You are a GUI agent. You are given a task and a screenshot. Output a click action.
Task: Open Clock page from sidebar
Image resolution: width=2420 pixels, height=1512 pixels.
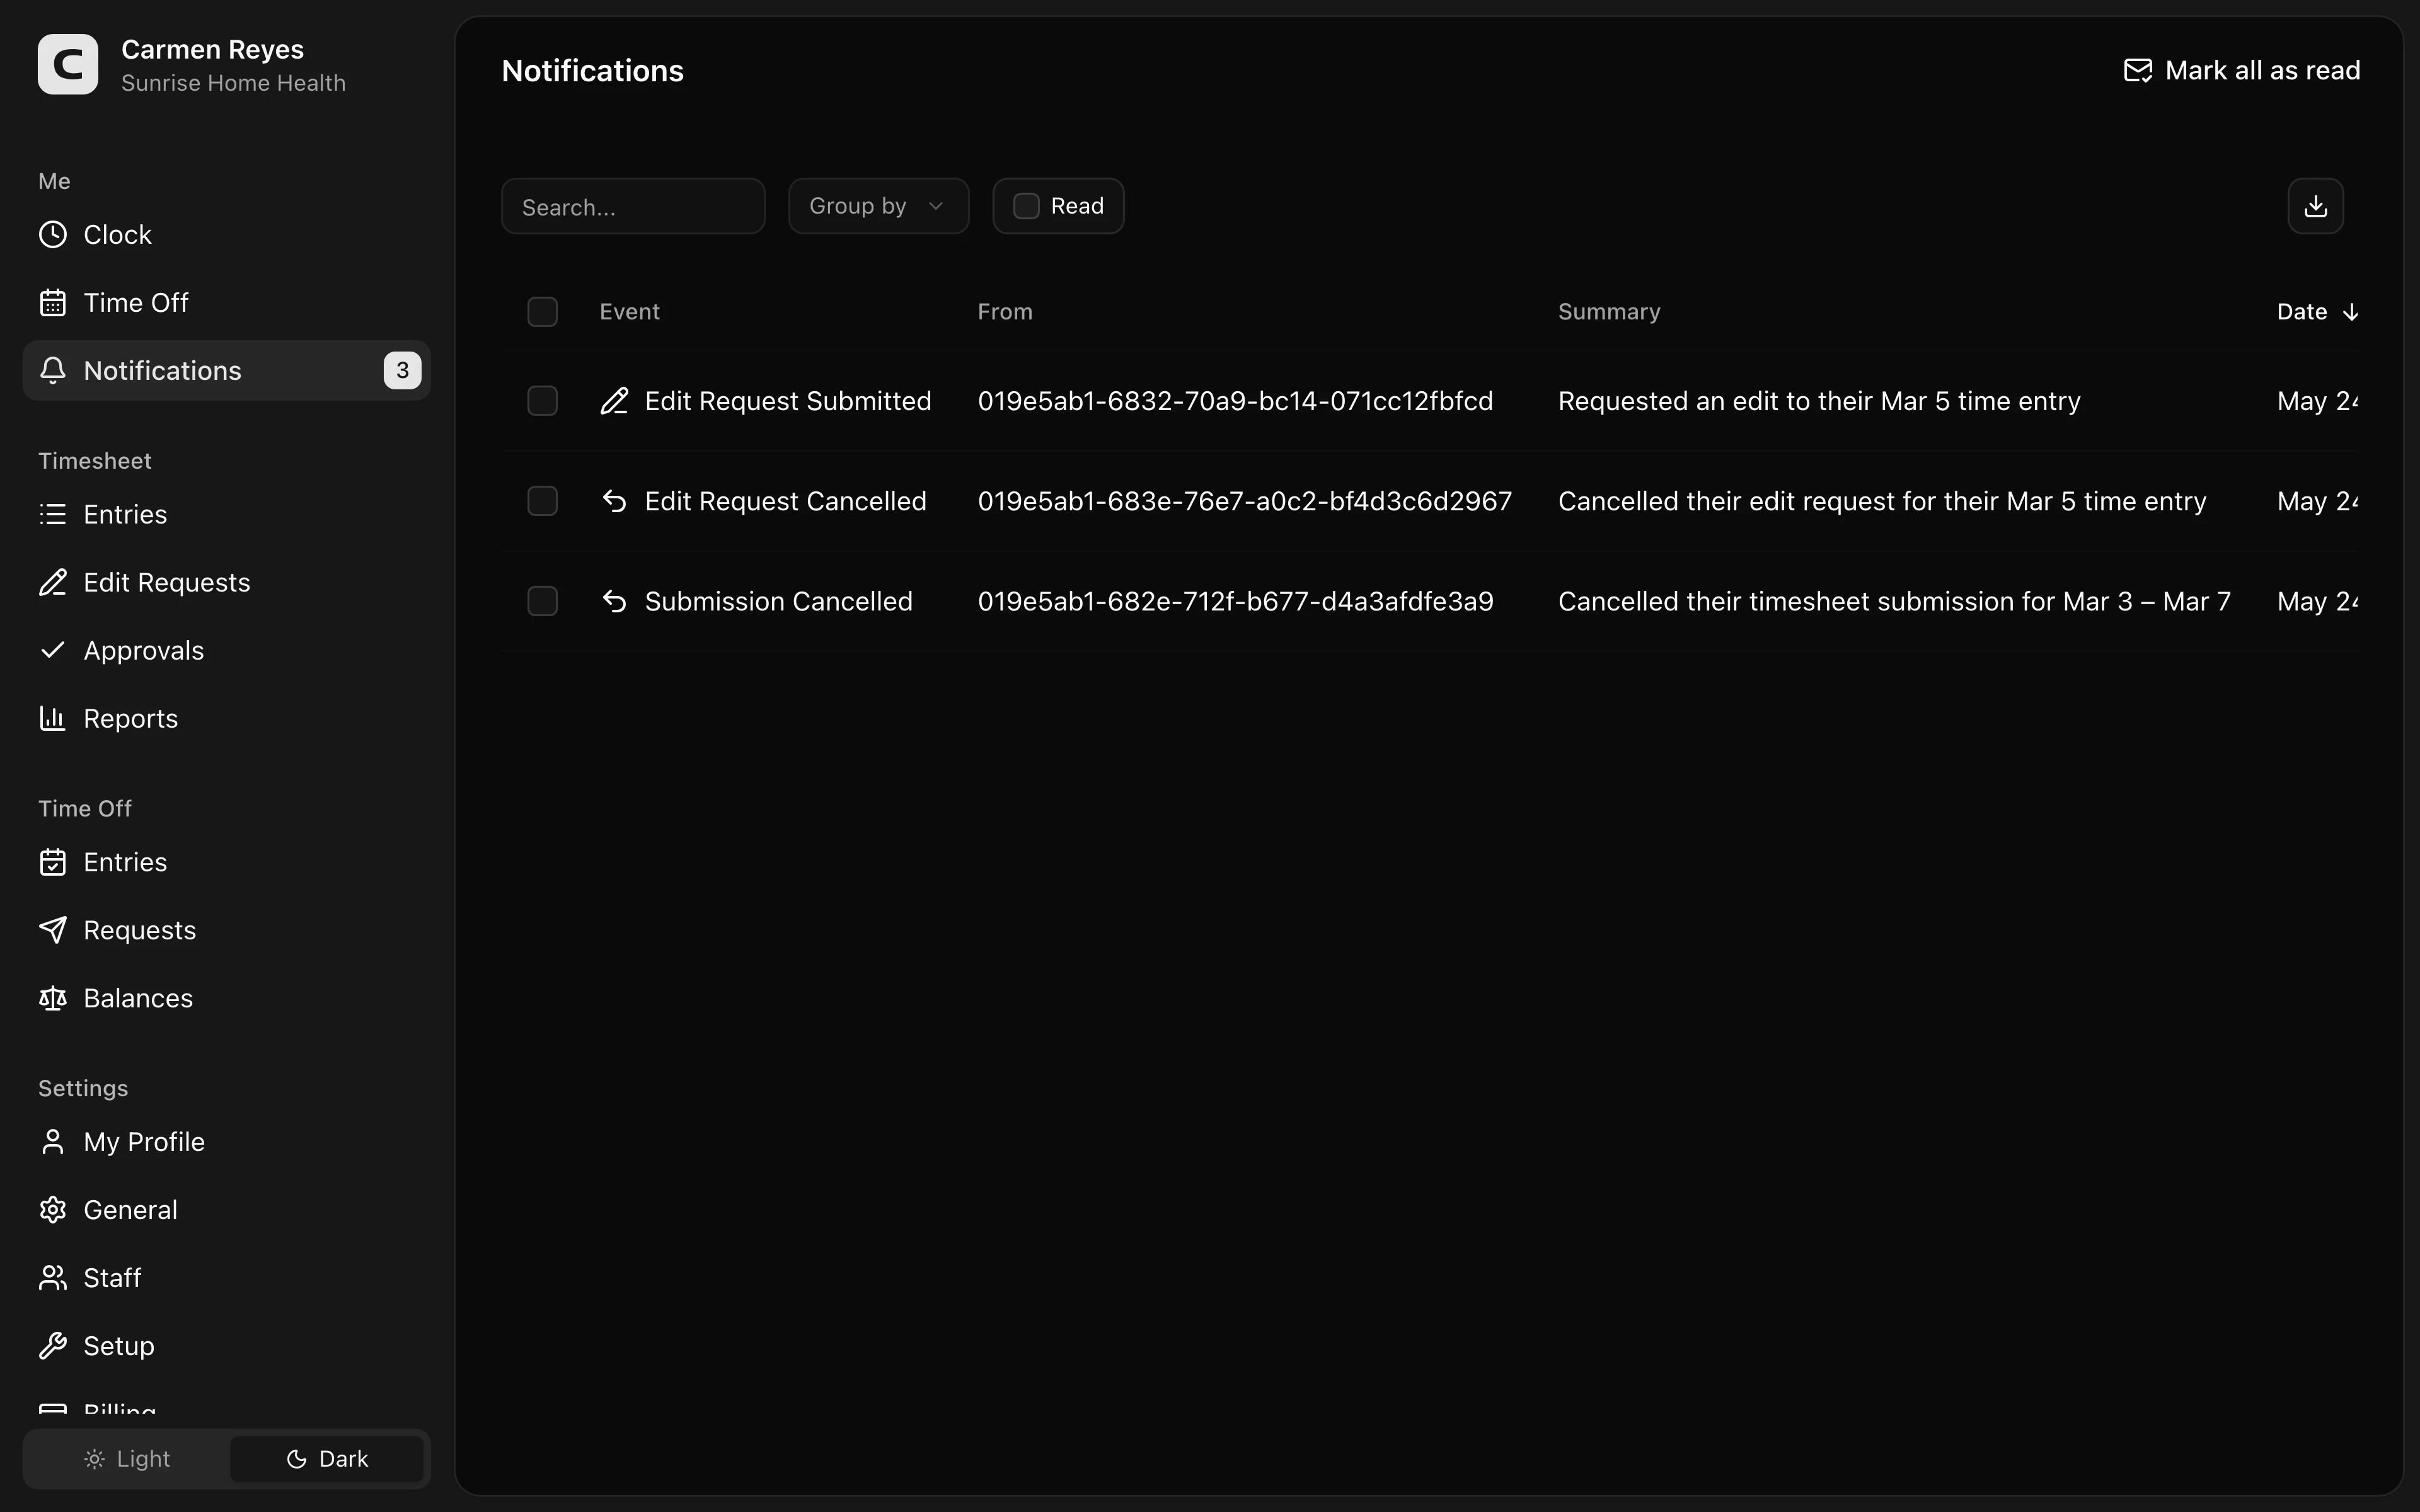(227, 234)
